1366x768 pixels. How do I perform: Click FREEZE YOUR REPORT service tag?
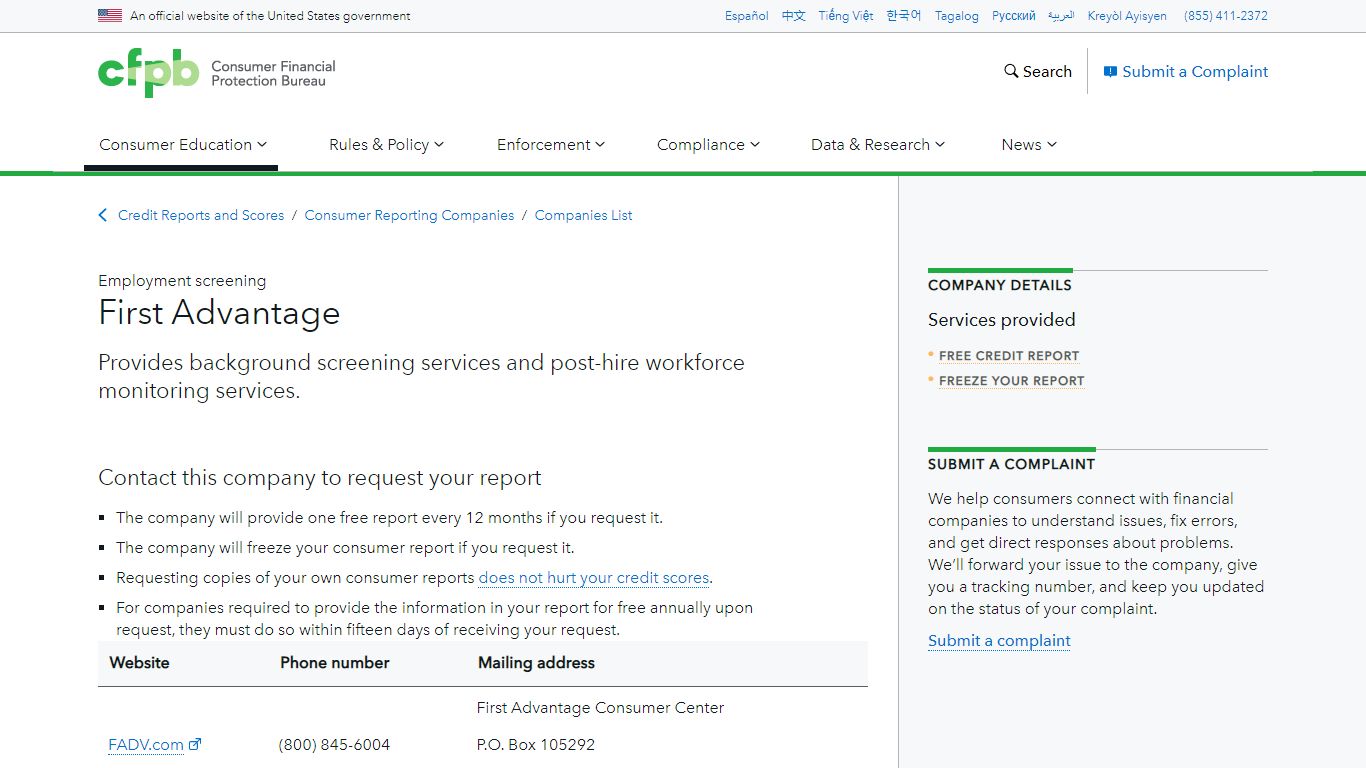pyautogui.click(x=1012, y=380)
